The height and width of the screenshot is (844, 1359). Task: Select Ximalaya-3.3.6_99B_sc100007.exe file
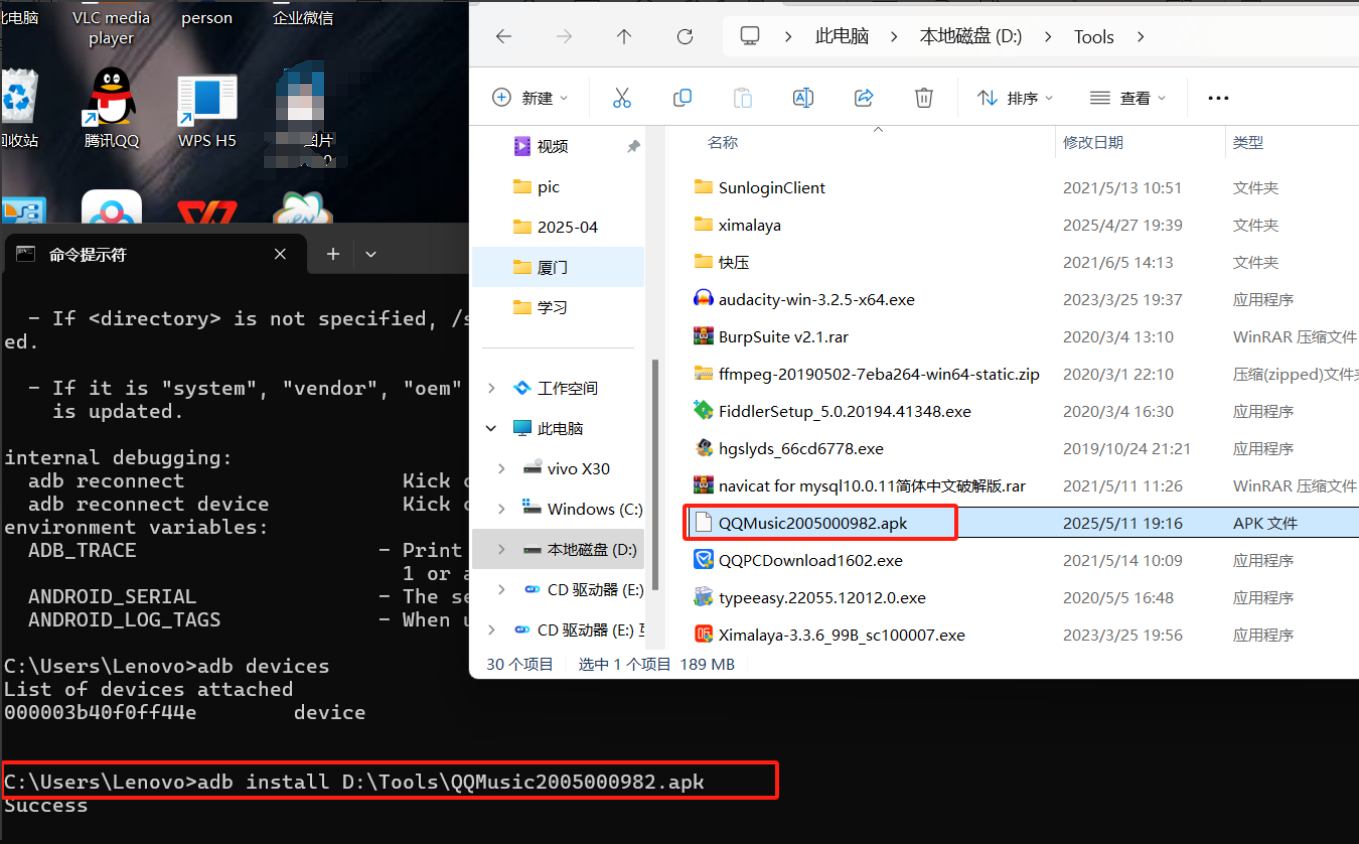pyautogui.click(x=841, y=635)
